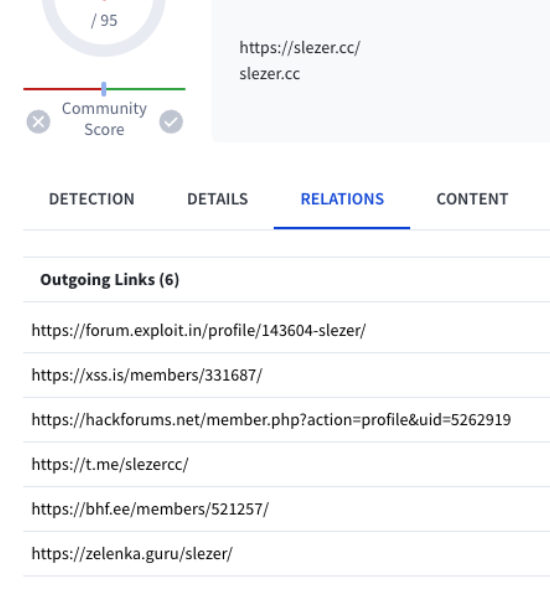The image size is (550, 595).
Task: Switch to the DETECTION tab
Action: click(x=91, y=199)
